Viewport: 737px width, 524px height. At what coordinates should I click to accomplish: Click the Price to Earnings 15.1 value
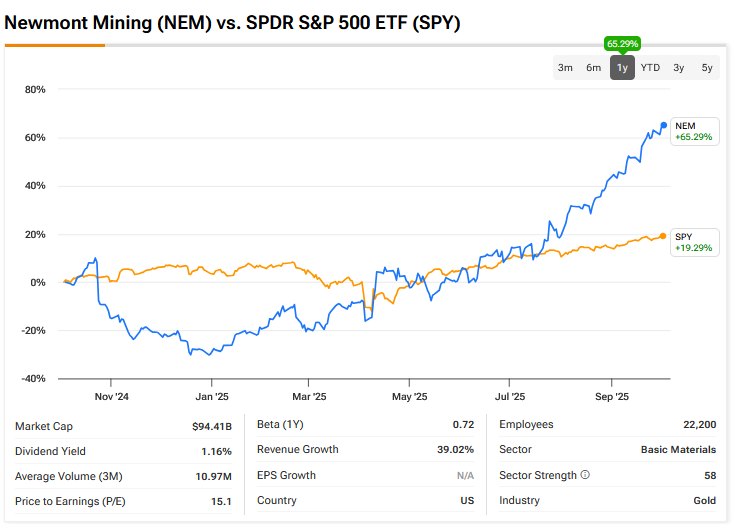point(222,501)
